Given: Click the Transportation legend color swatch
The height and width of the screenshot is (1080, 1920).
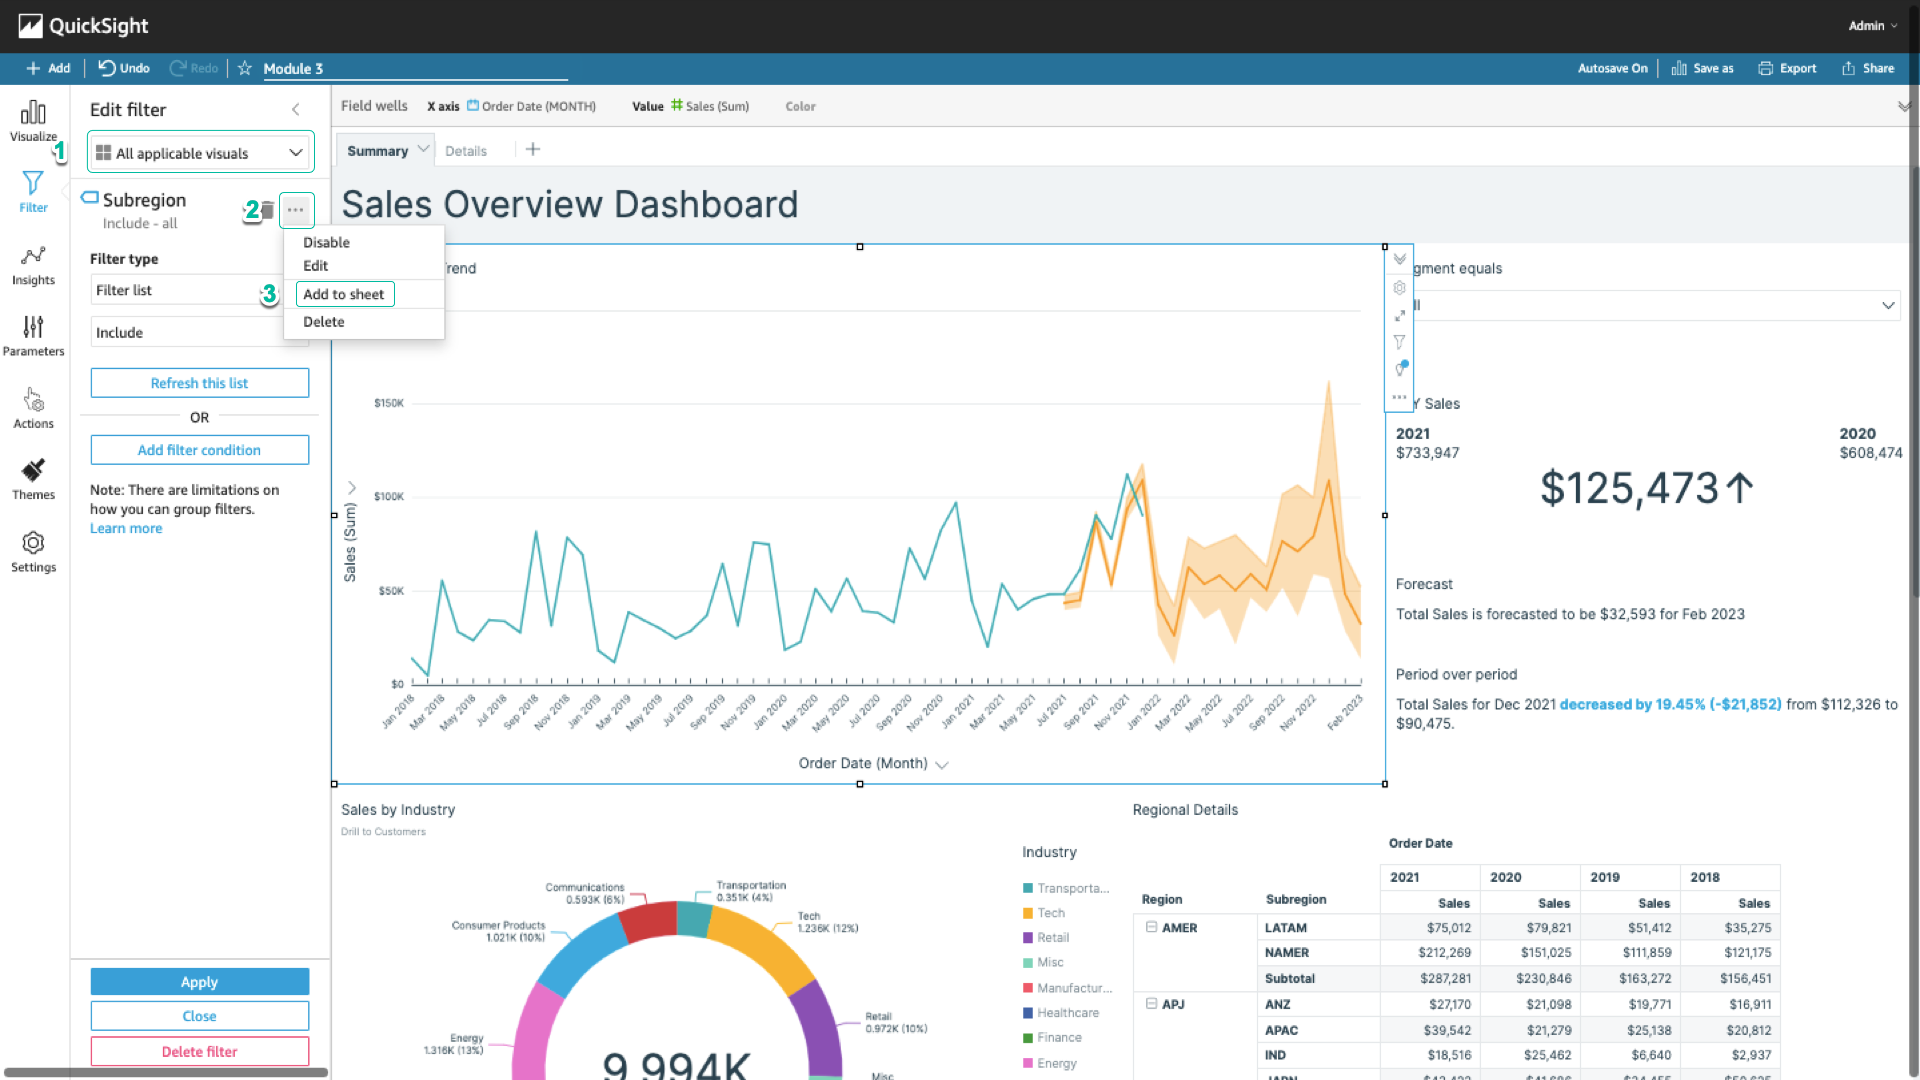Looking at the screenshot, I should tap(1028, 888).
